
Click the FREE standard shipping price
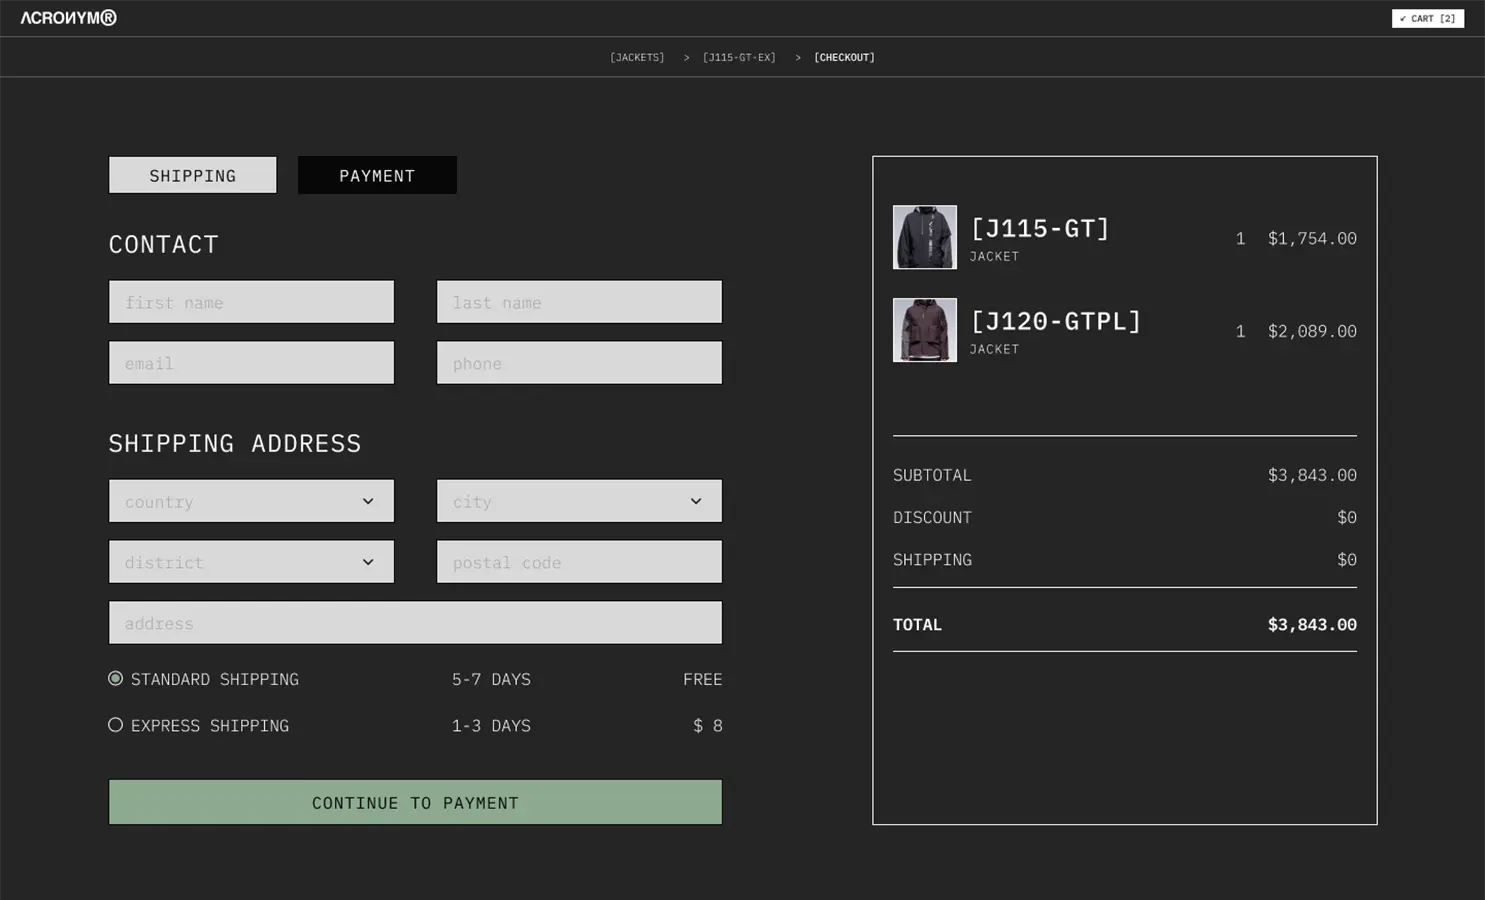tap(702, 680)
